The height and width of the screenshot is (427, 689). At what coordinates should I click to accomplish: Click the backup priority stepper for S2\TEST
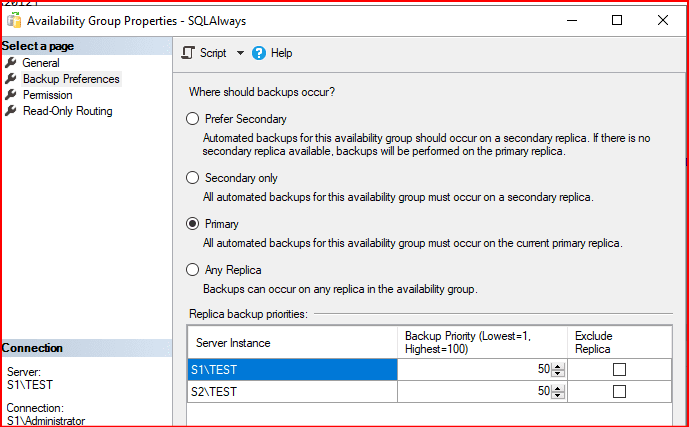[558, 392]
